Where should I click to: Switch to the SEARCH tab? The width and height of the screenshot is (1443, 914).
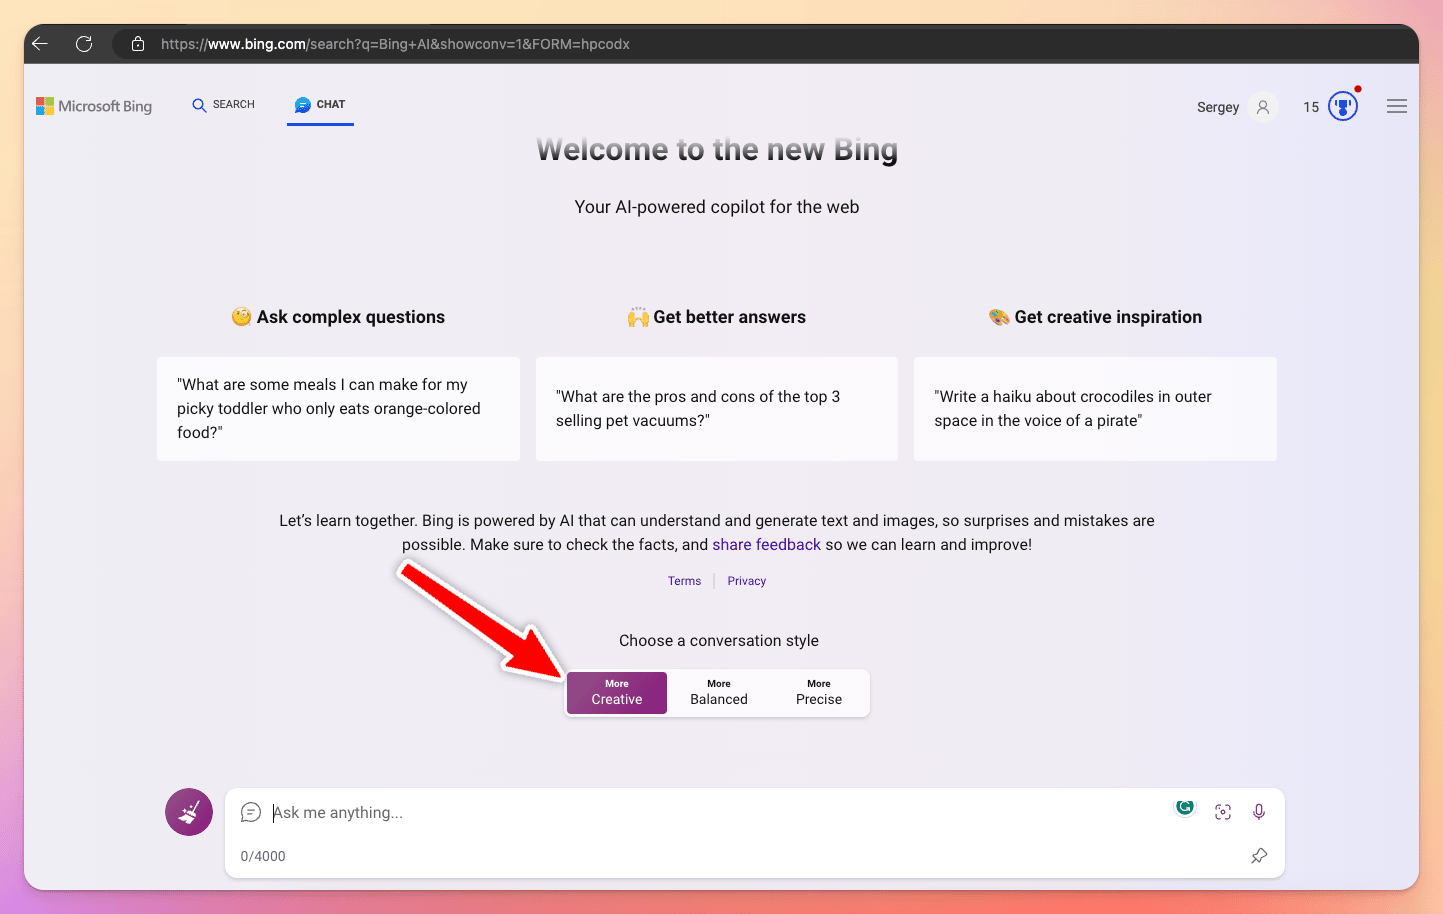pos(224,105)
